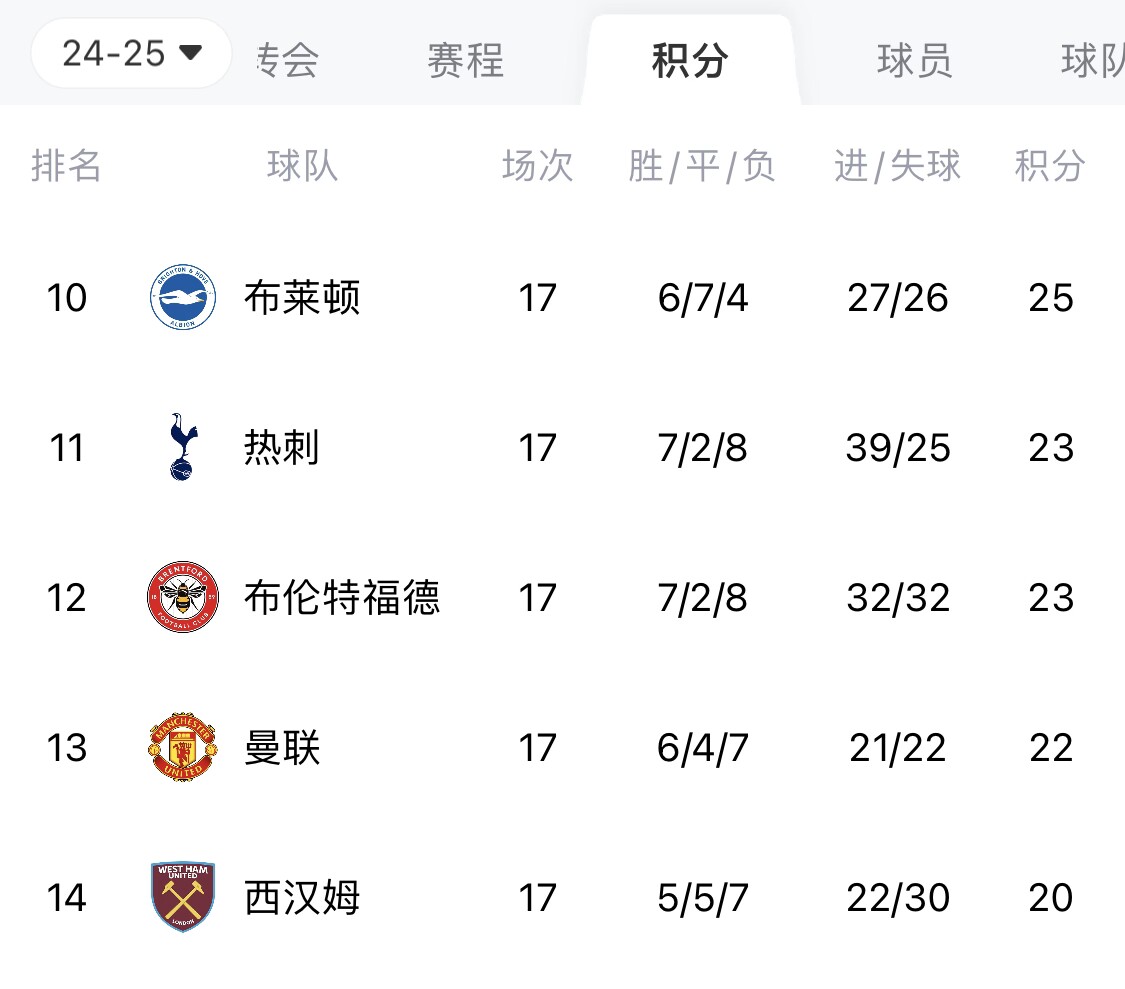Image resolution: width=1125 pixels, height=989 pixels.
Task: Select the 积分 tab
Action: tap(689, 61)
